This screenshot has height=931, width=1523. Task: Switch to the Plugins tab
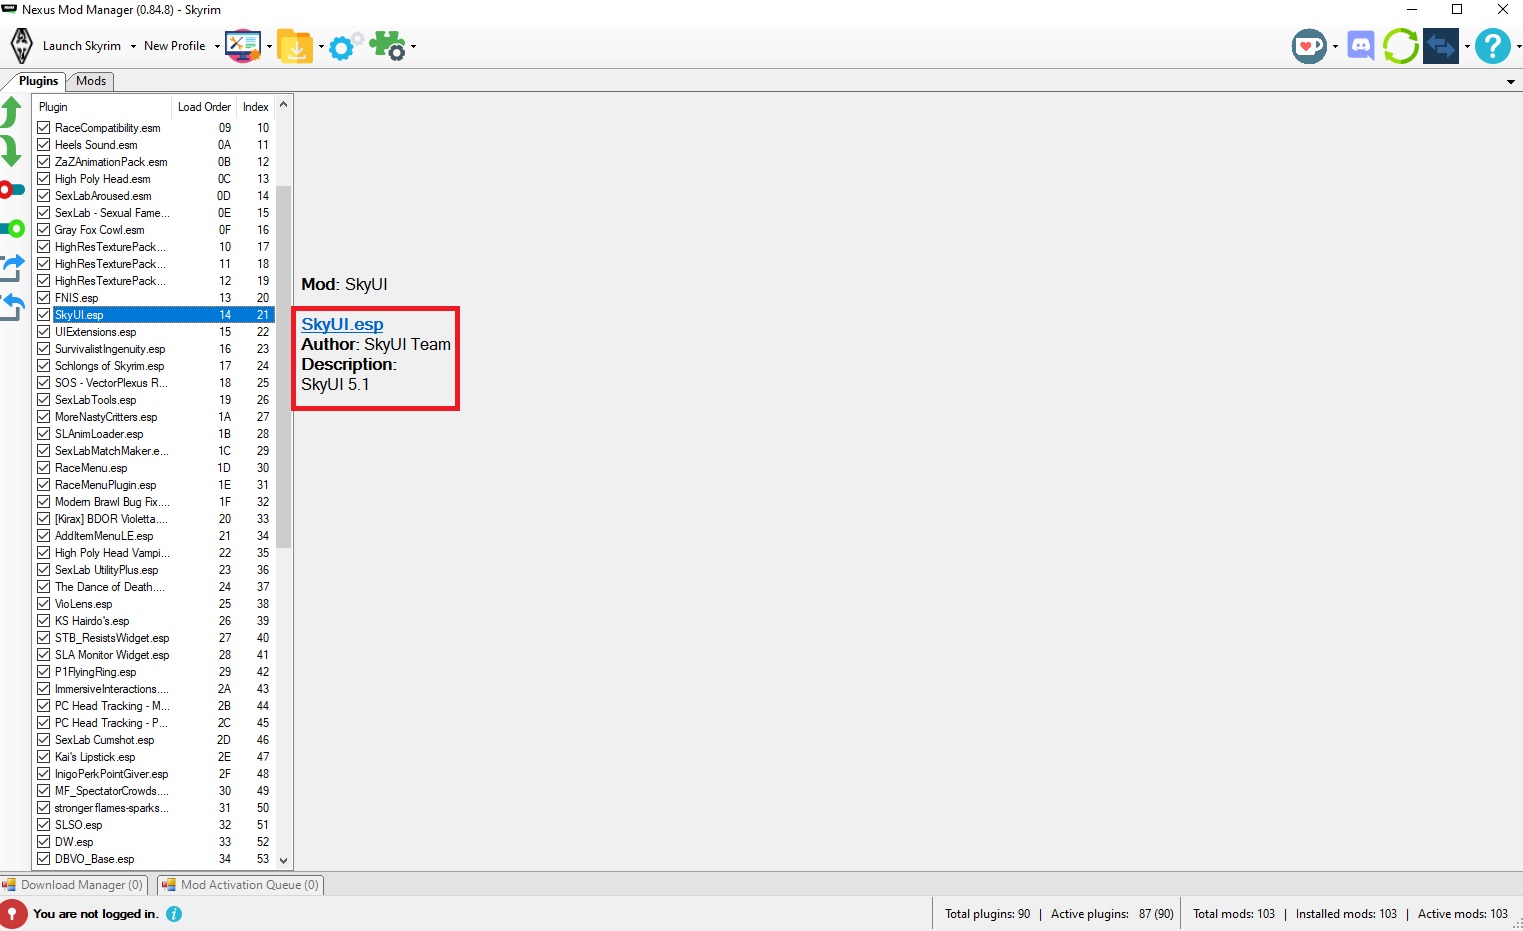[x=38, y=81]
